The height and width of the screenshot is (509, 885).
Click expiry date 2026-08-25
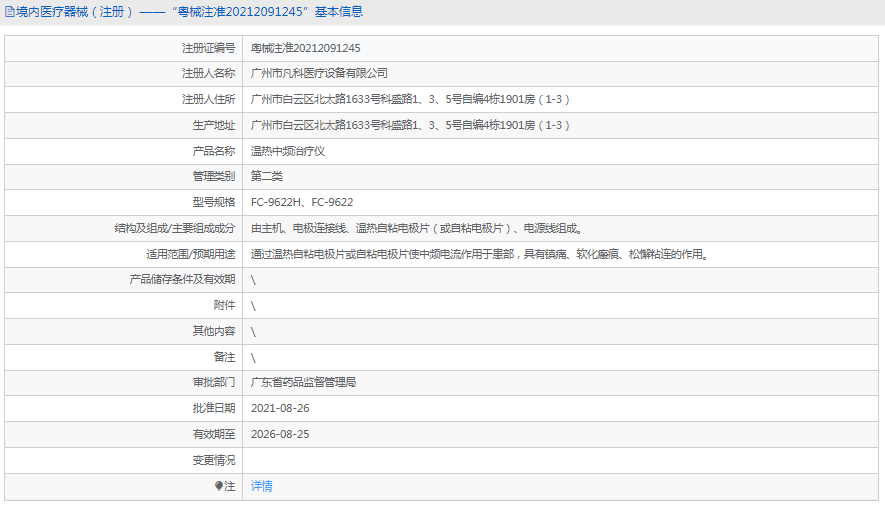tap(280, 434)
